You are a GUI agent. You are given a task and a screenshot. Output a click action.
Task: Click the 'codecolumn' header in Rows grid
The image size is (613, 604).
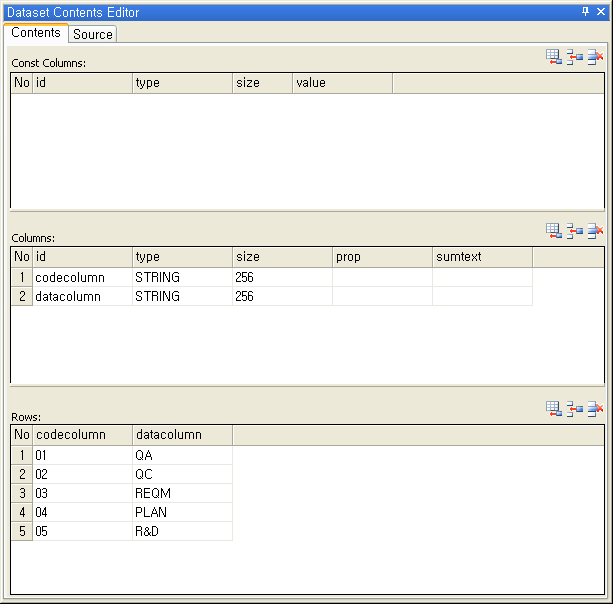[x=82, y=435]
